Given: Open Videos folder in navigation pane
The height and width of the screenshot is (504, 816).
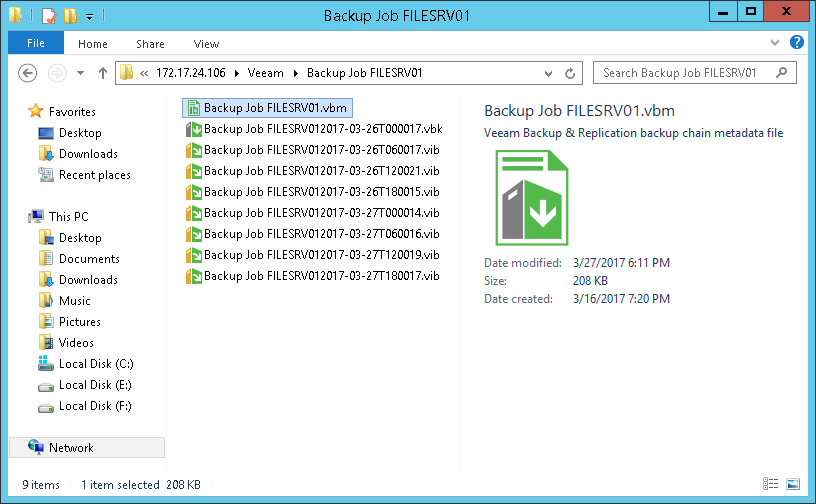Looking at the screenshot, I should coord(76,343).
